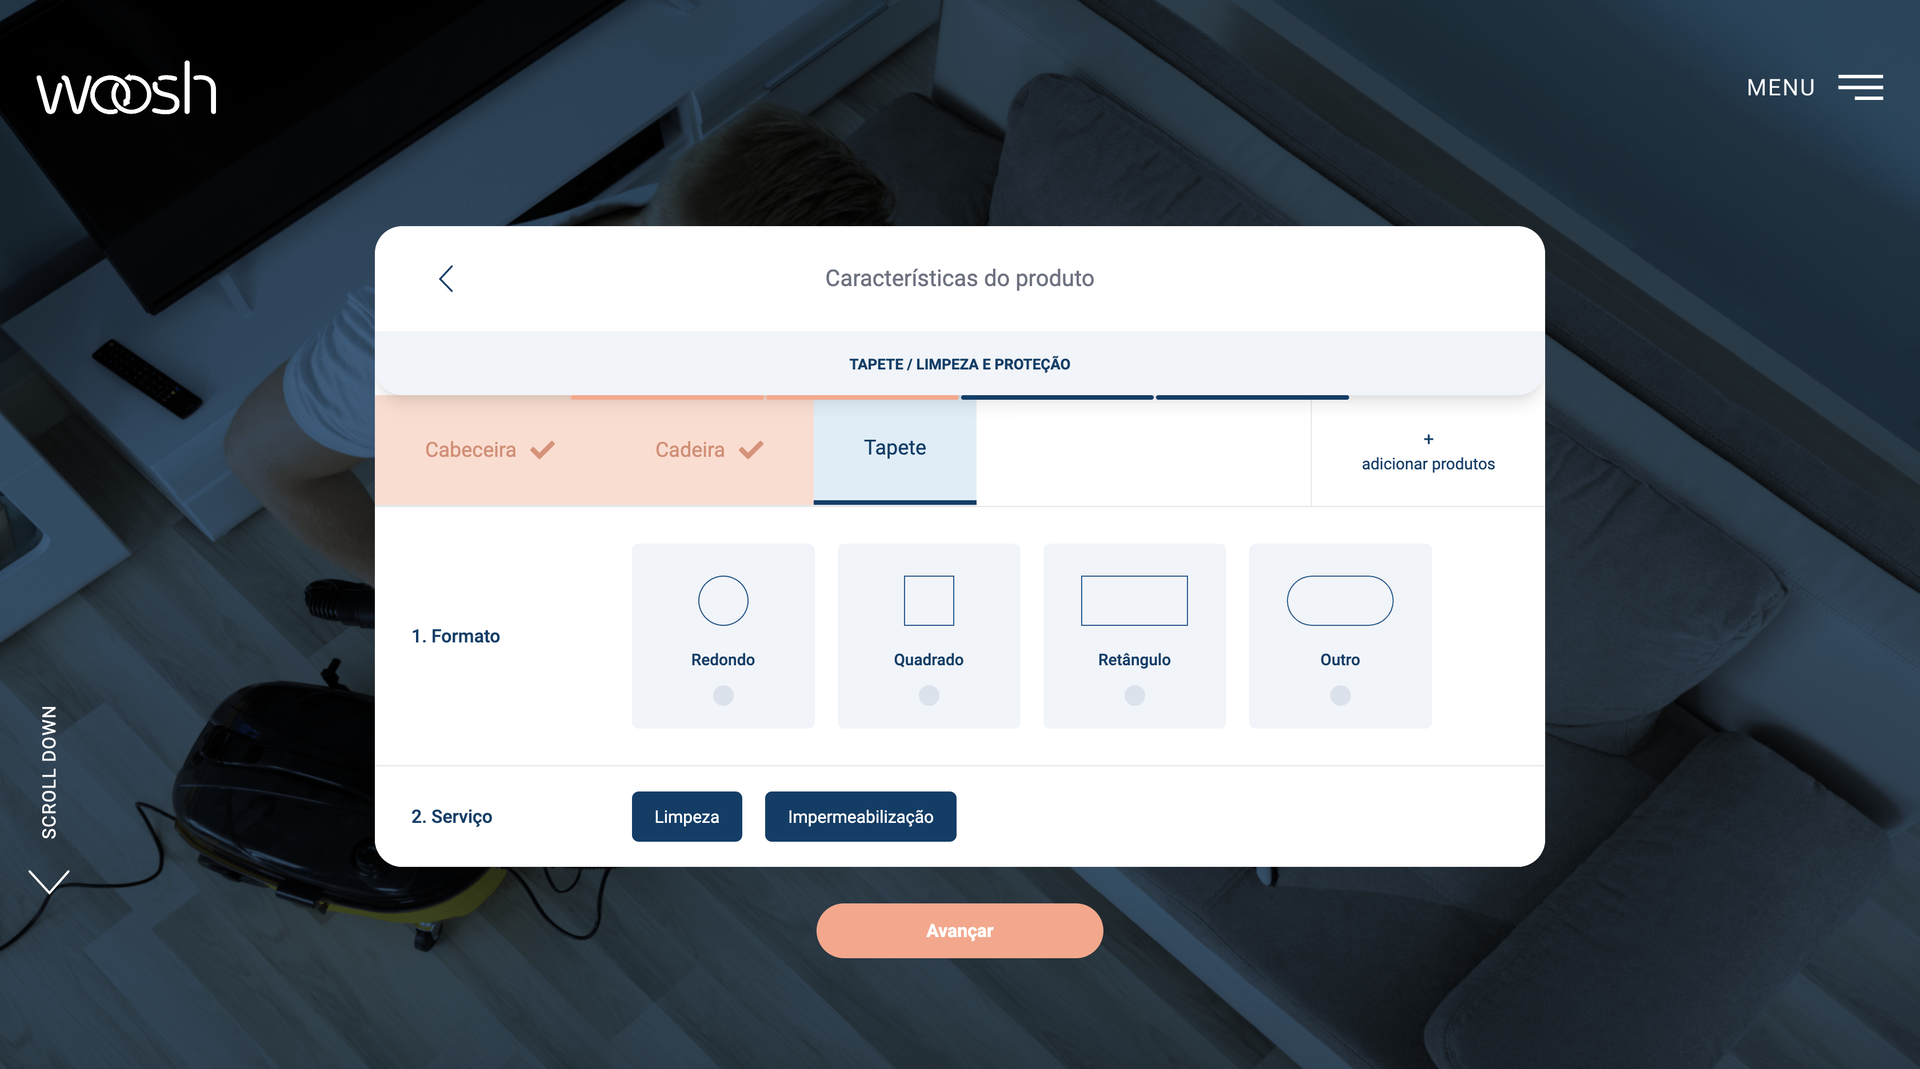Image resolution: width=1920 pixels, height=1069 pixels.
Task: Open the Cadeira tab
Action: [708, 450]
